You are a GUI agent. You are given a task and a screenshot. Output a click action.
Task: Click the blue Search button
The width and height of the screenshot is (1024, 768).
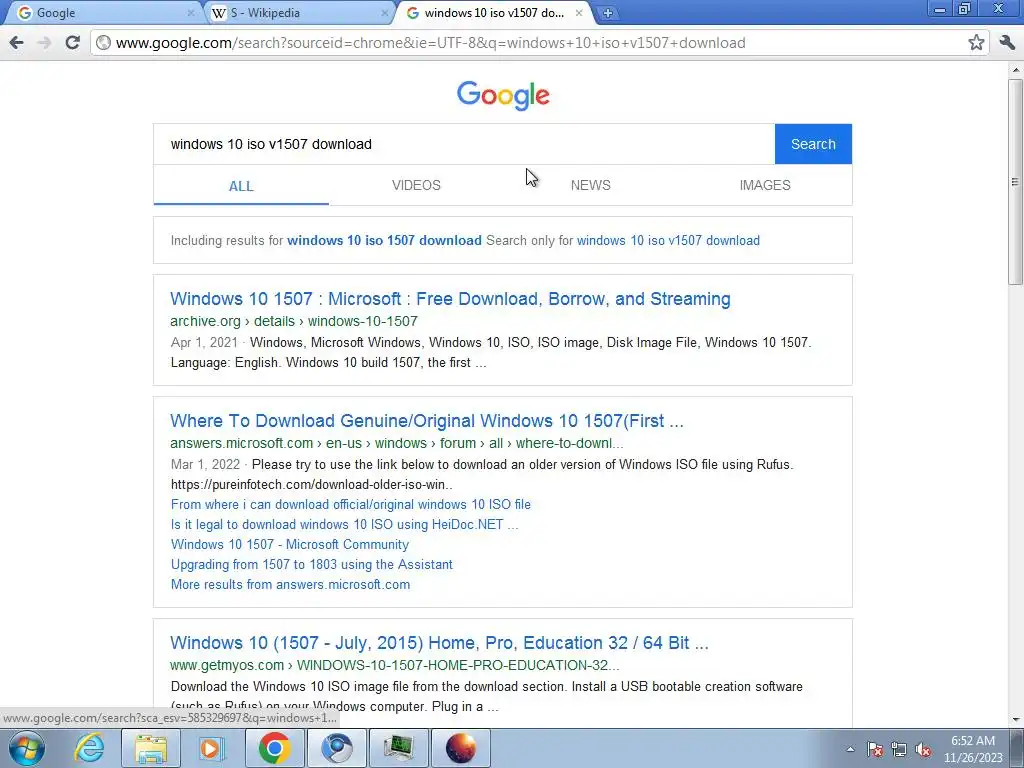(x=813, y=144)
